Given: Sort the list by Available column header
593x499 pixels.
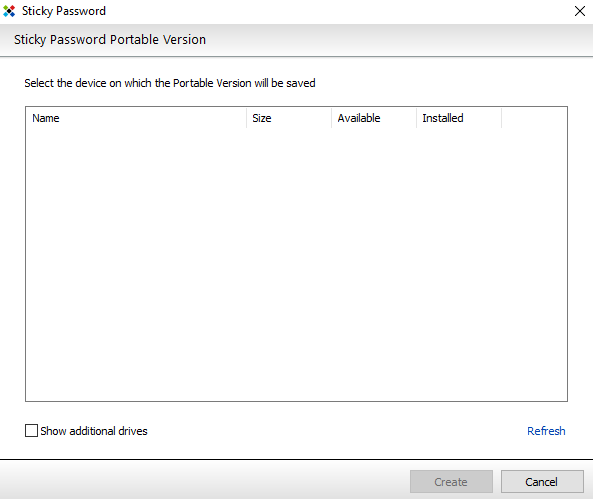Looking at the screenshot, I should [x=374, y=118].
